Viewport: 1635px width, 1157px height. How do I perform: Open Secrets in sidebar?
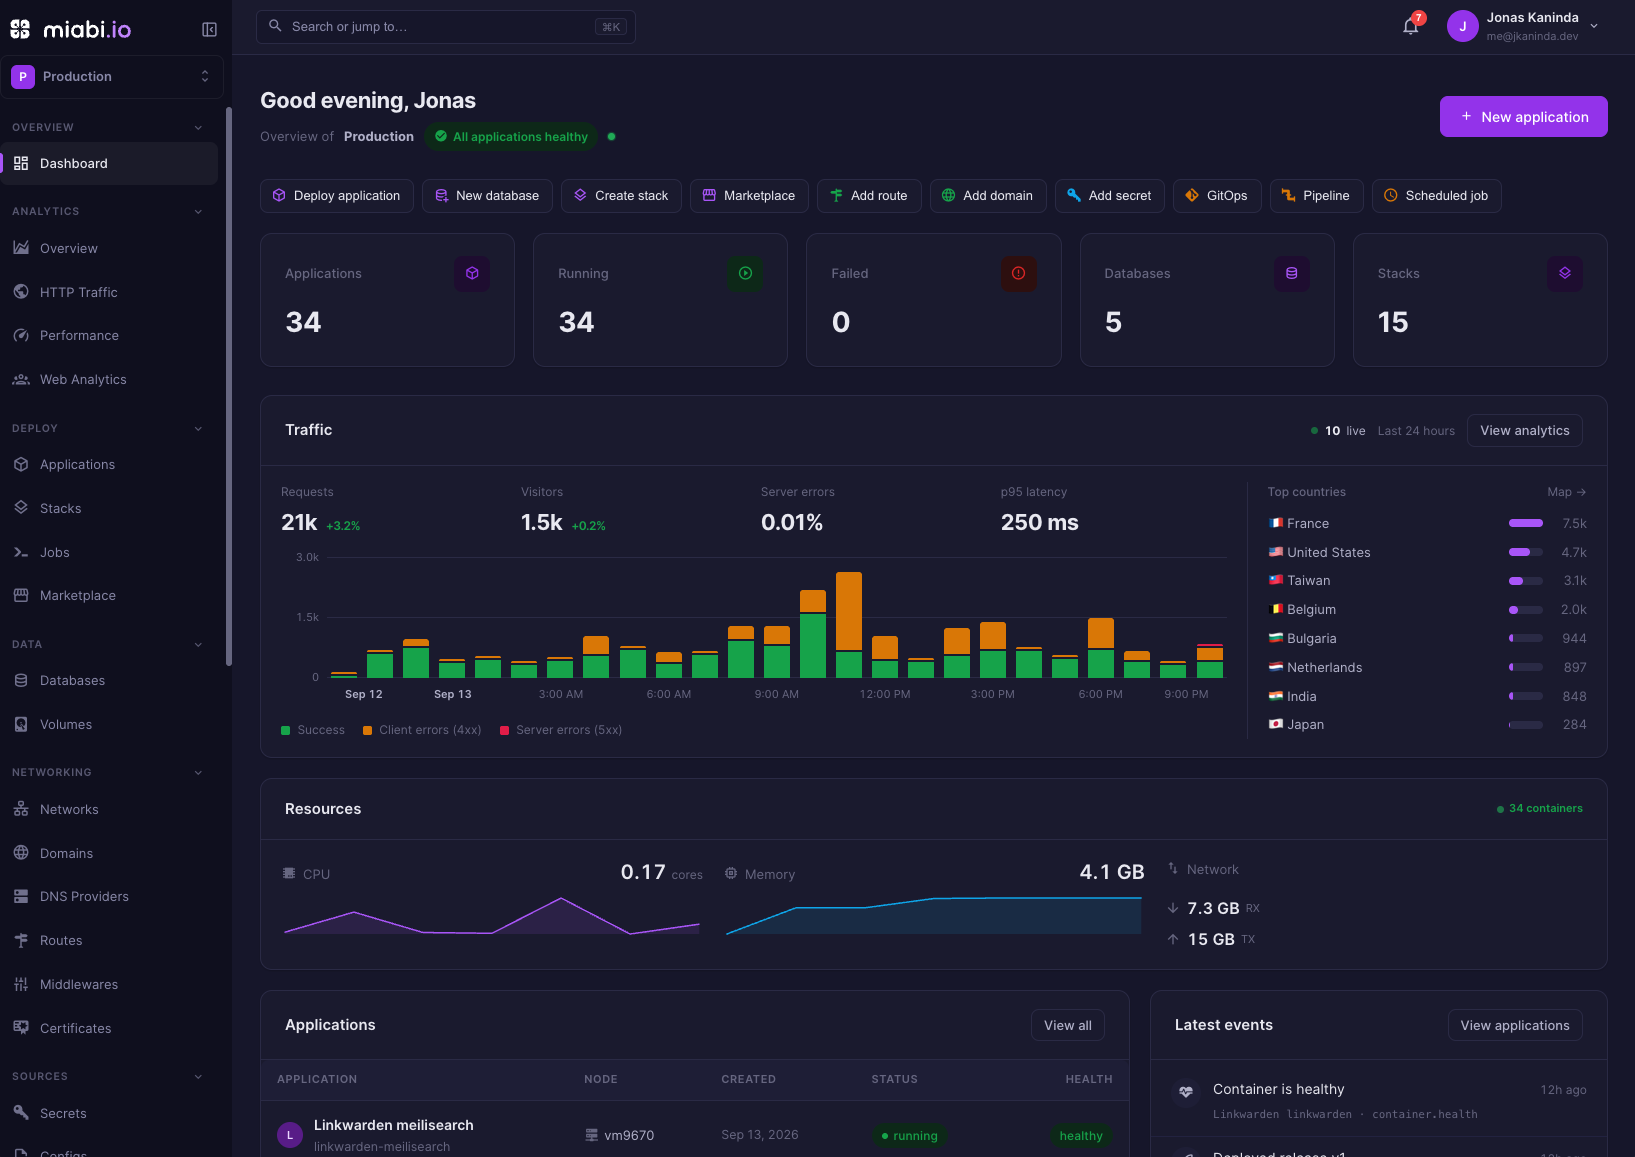point(110,1114)
